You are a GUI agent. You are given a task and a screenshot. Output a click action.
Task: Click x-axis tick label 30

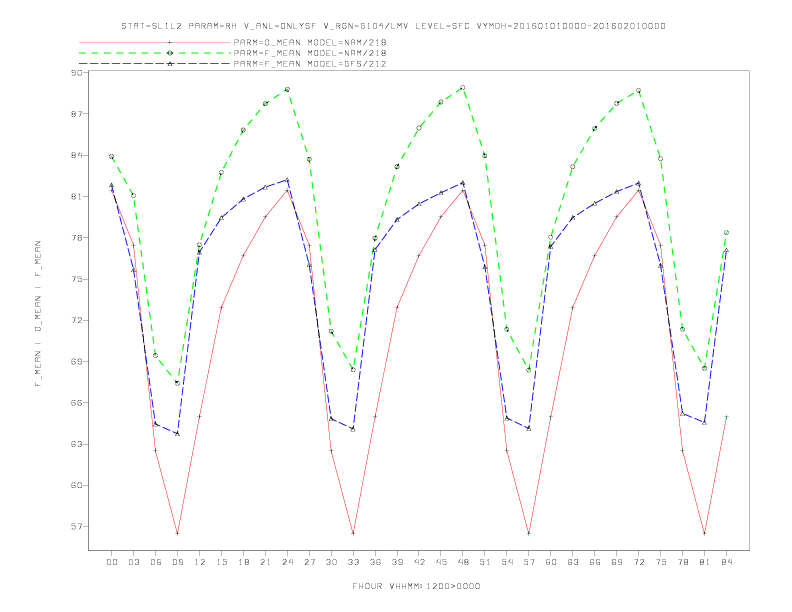[331, 562]
